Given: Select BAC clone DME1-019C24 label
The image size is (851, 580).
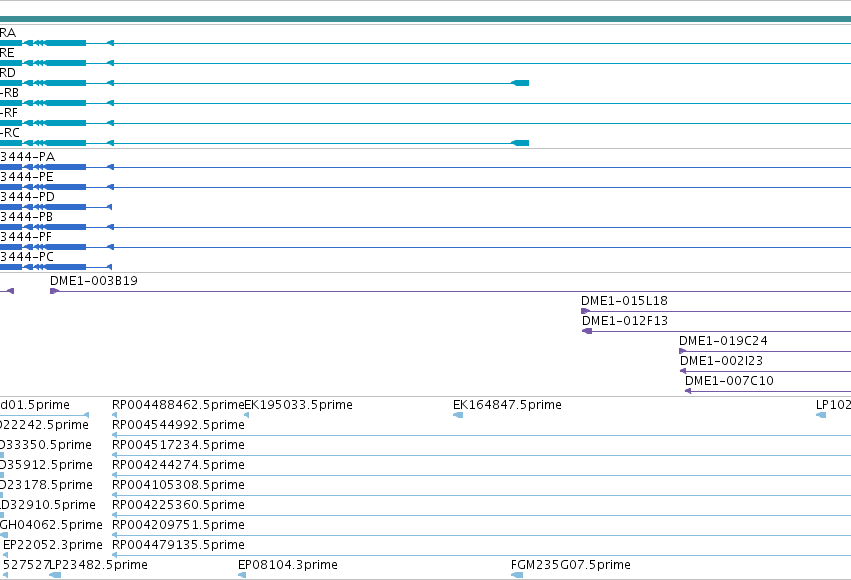Looking at the screenshot, I should point(723,341).
